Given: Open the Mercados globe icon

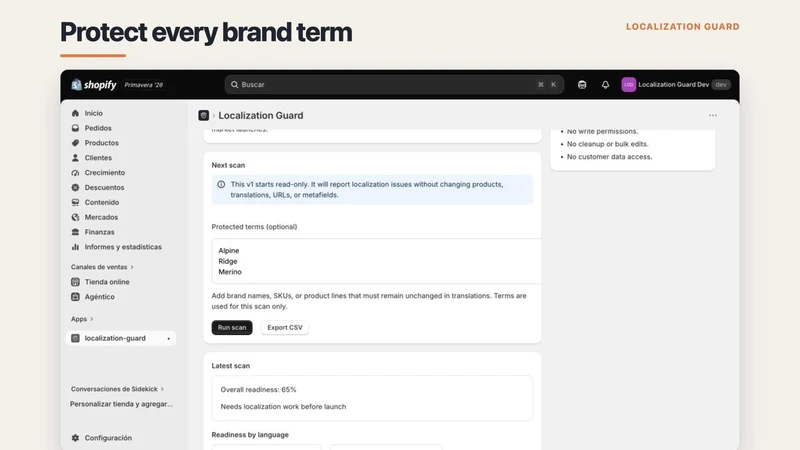Looking at the screenshot, I should coord(76,217).
